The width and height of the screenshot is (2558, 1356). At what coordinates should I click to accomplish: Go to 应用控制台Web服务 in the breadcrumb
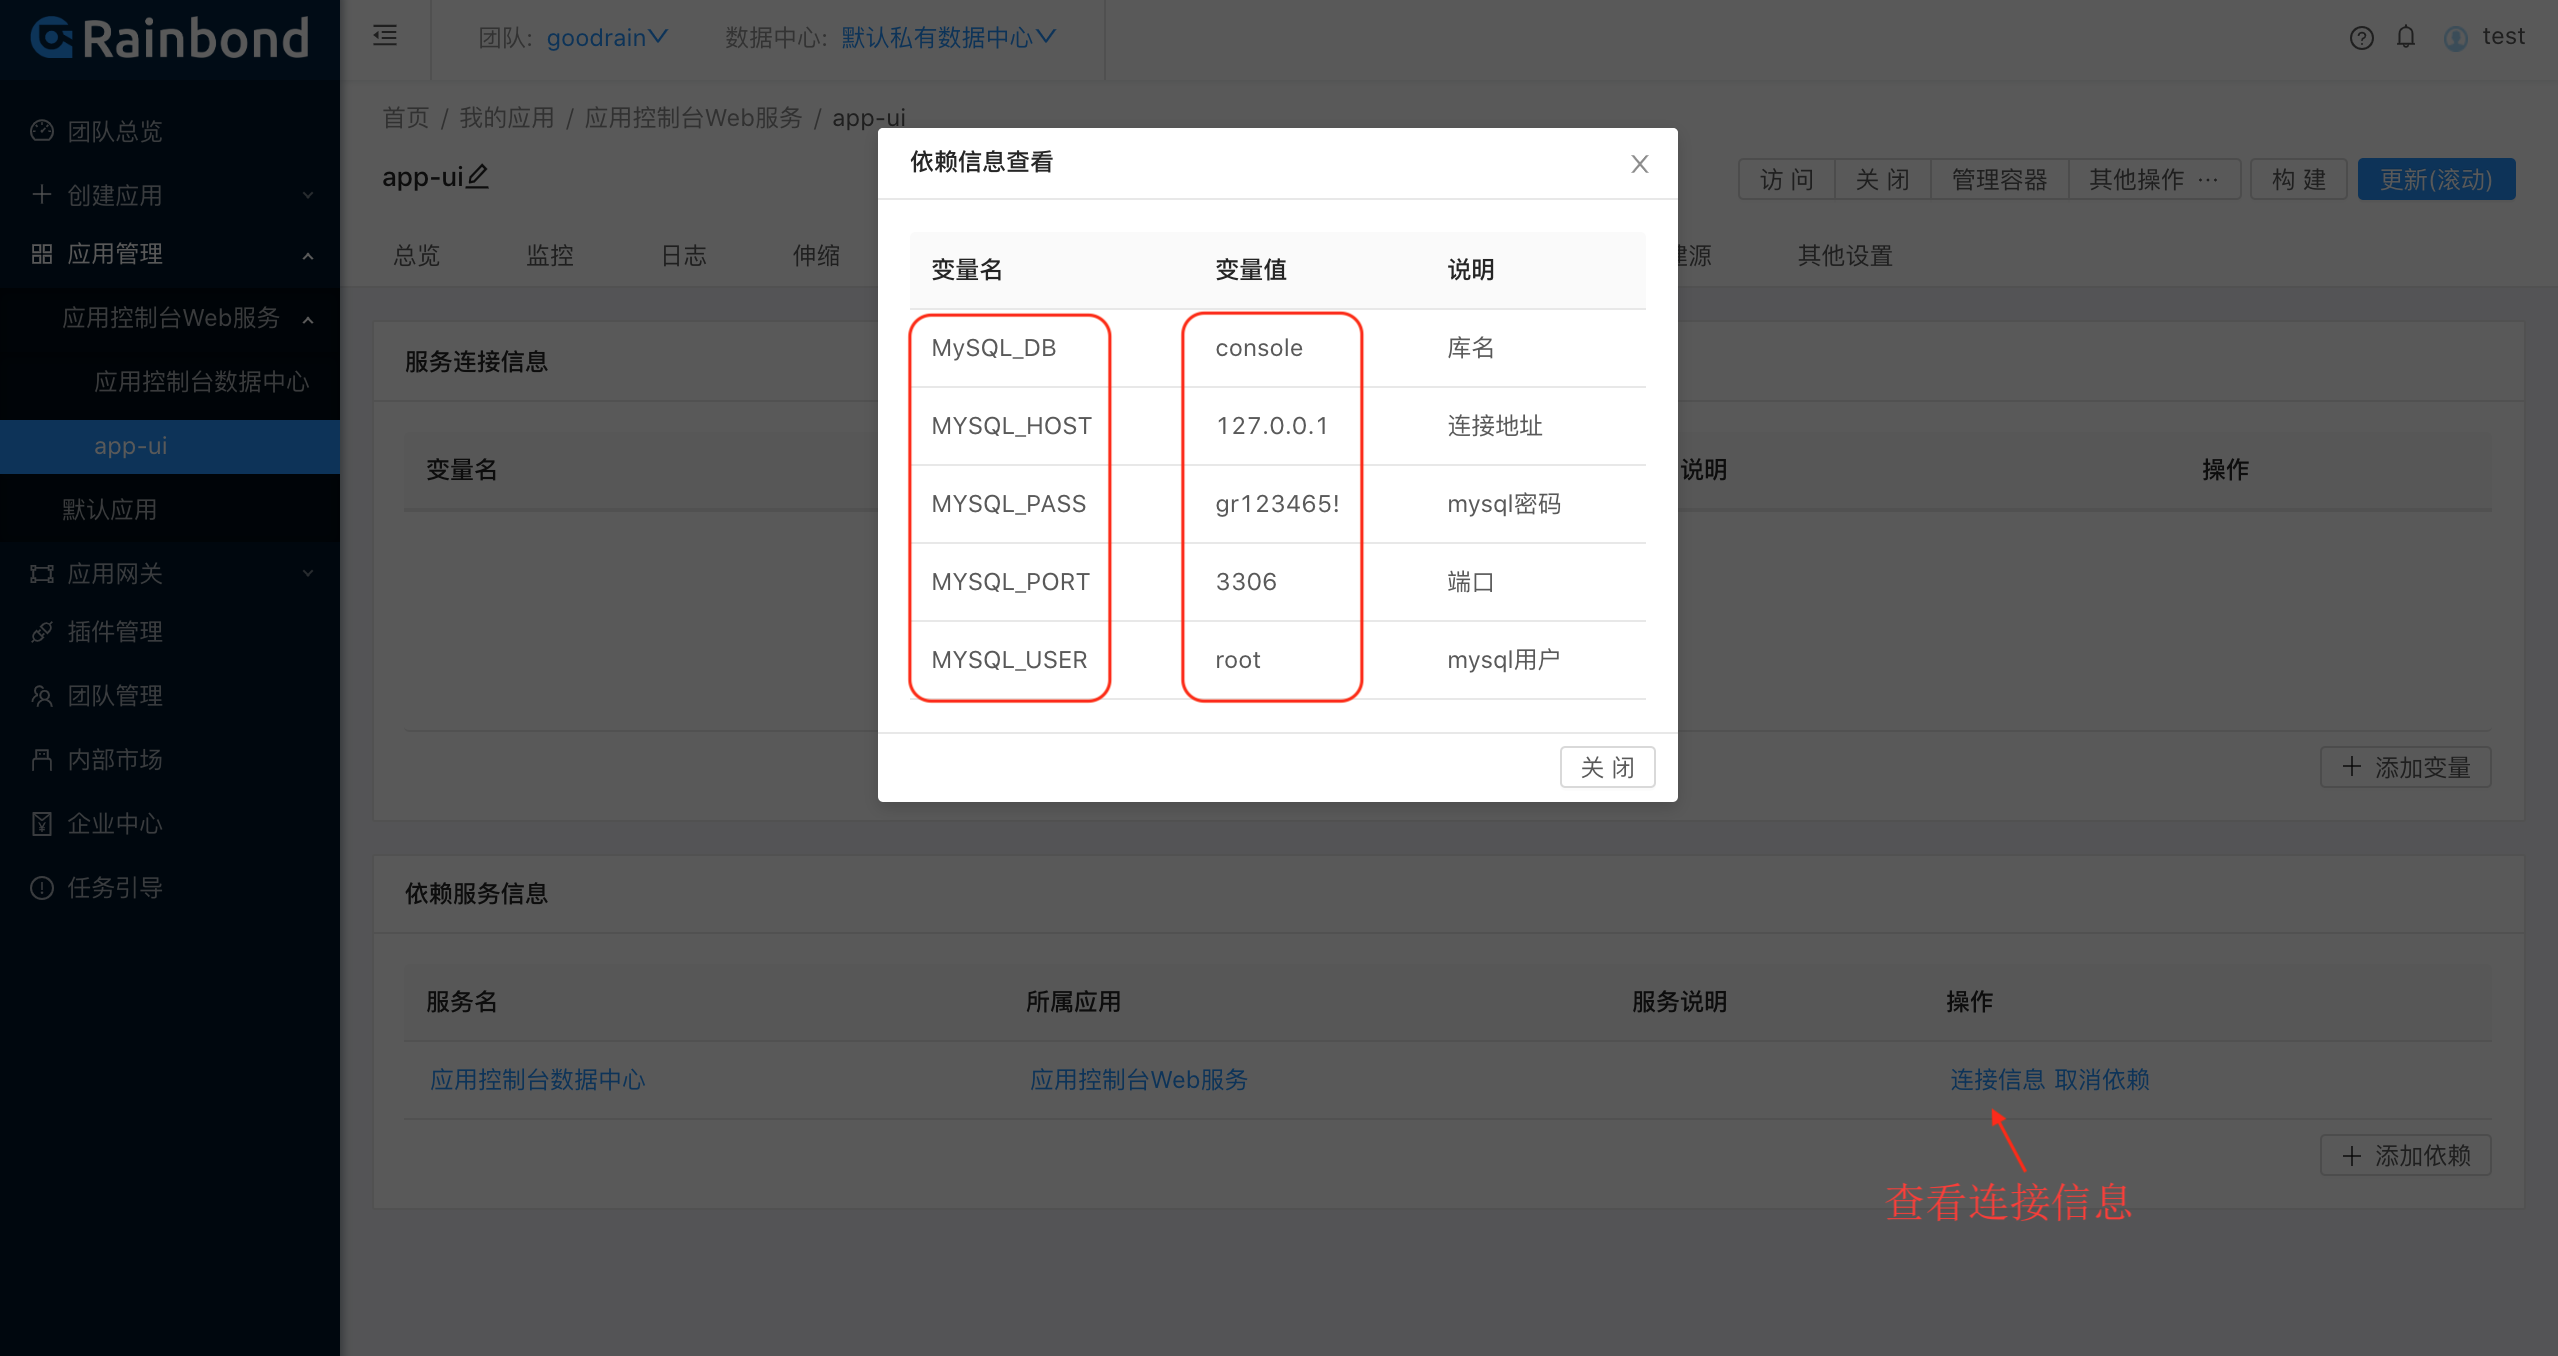(693, 118)
